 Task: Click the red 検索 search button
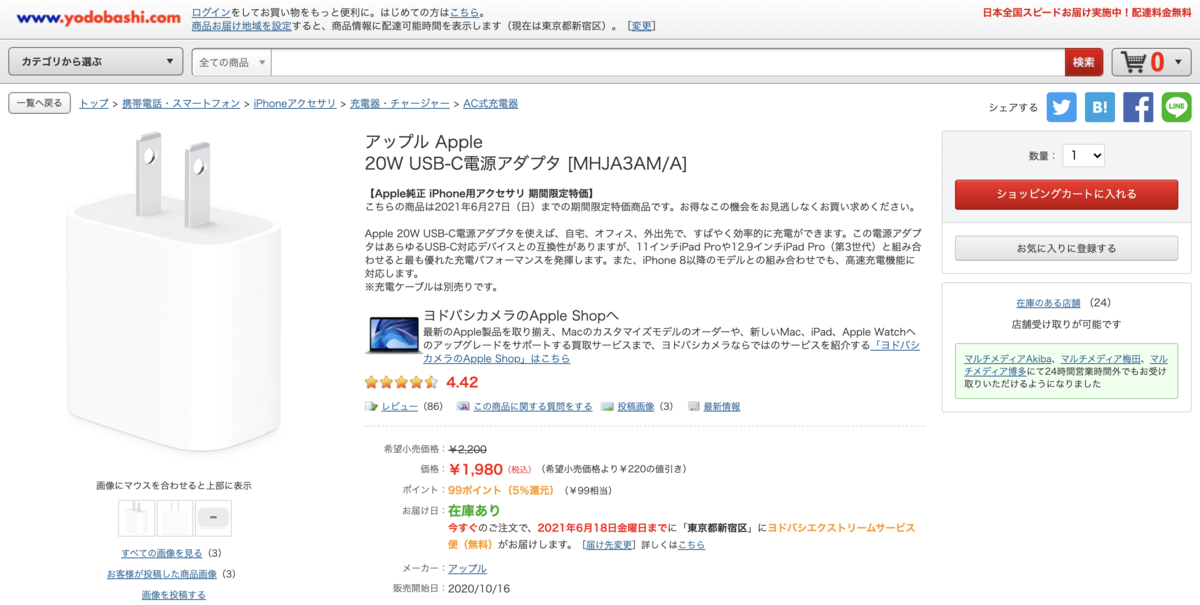[x=1084, y=62]
